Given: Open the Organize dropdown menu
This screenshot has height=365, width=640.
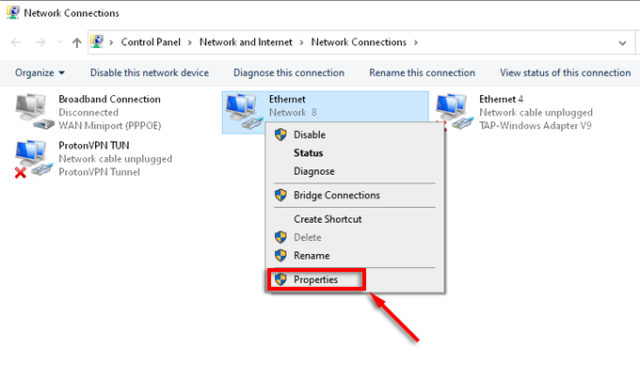Looking at the screenshot, I should coord(40,73).
